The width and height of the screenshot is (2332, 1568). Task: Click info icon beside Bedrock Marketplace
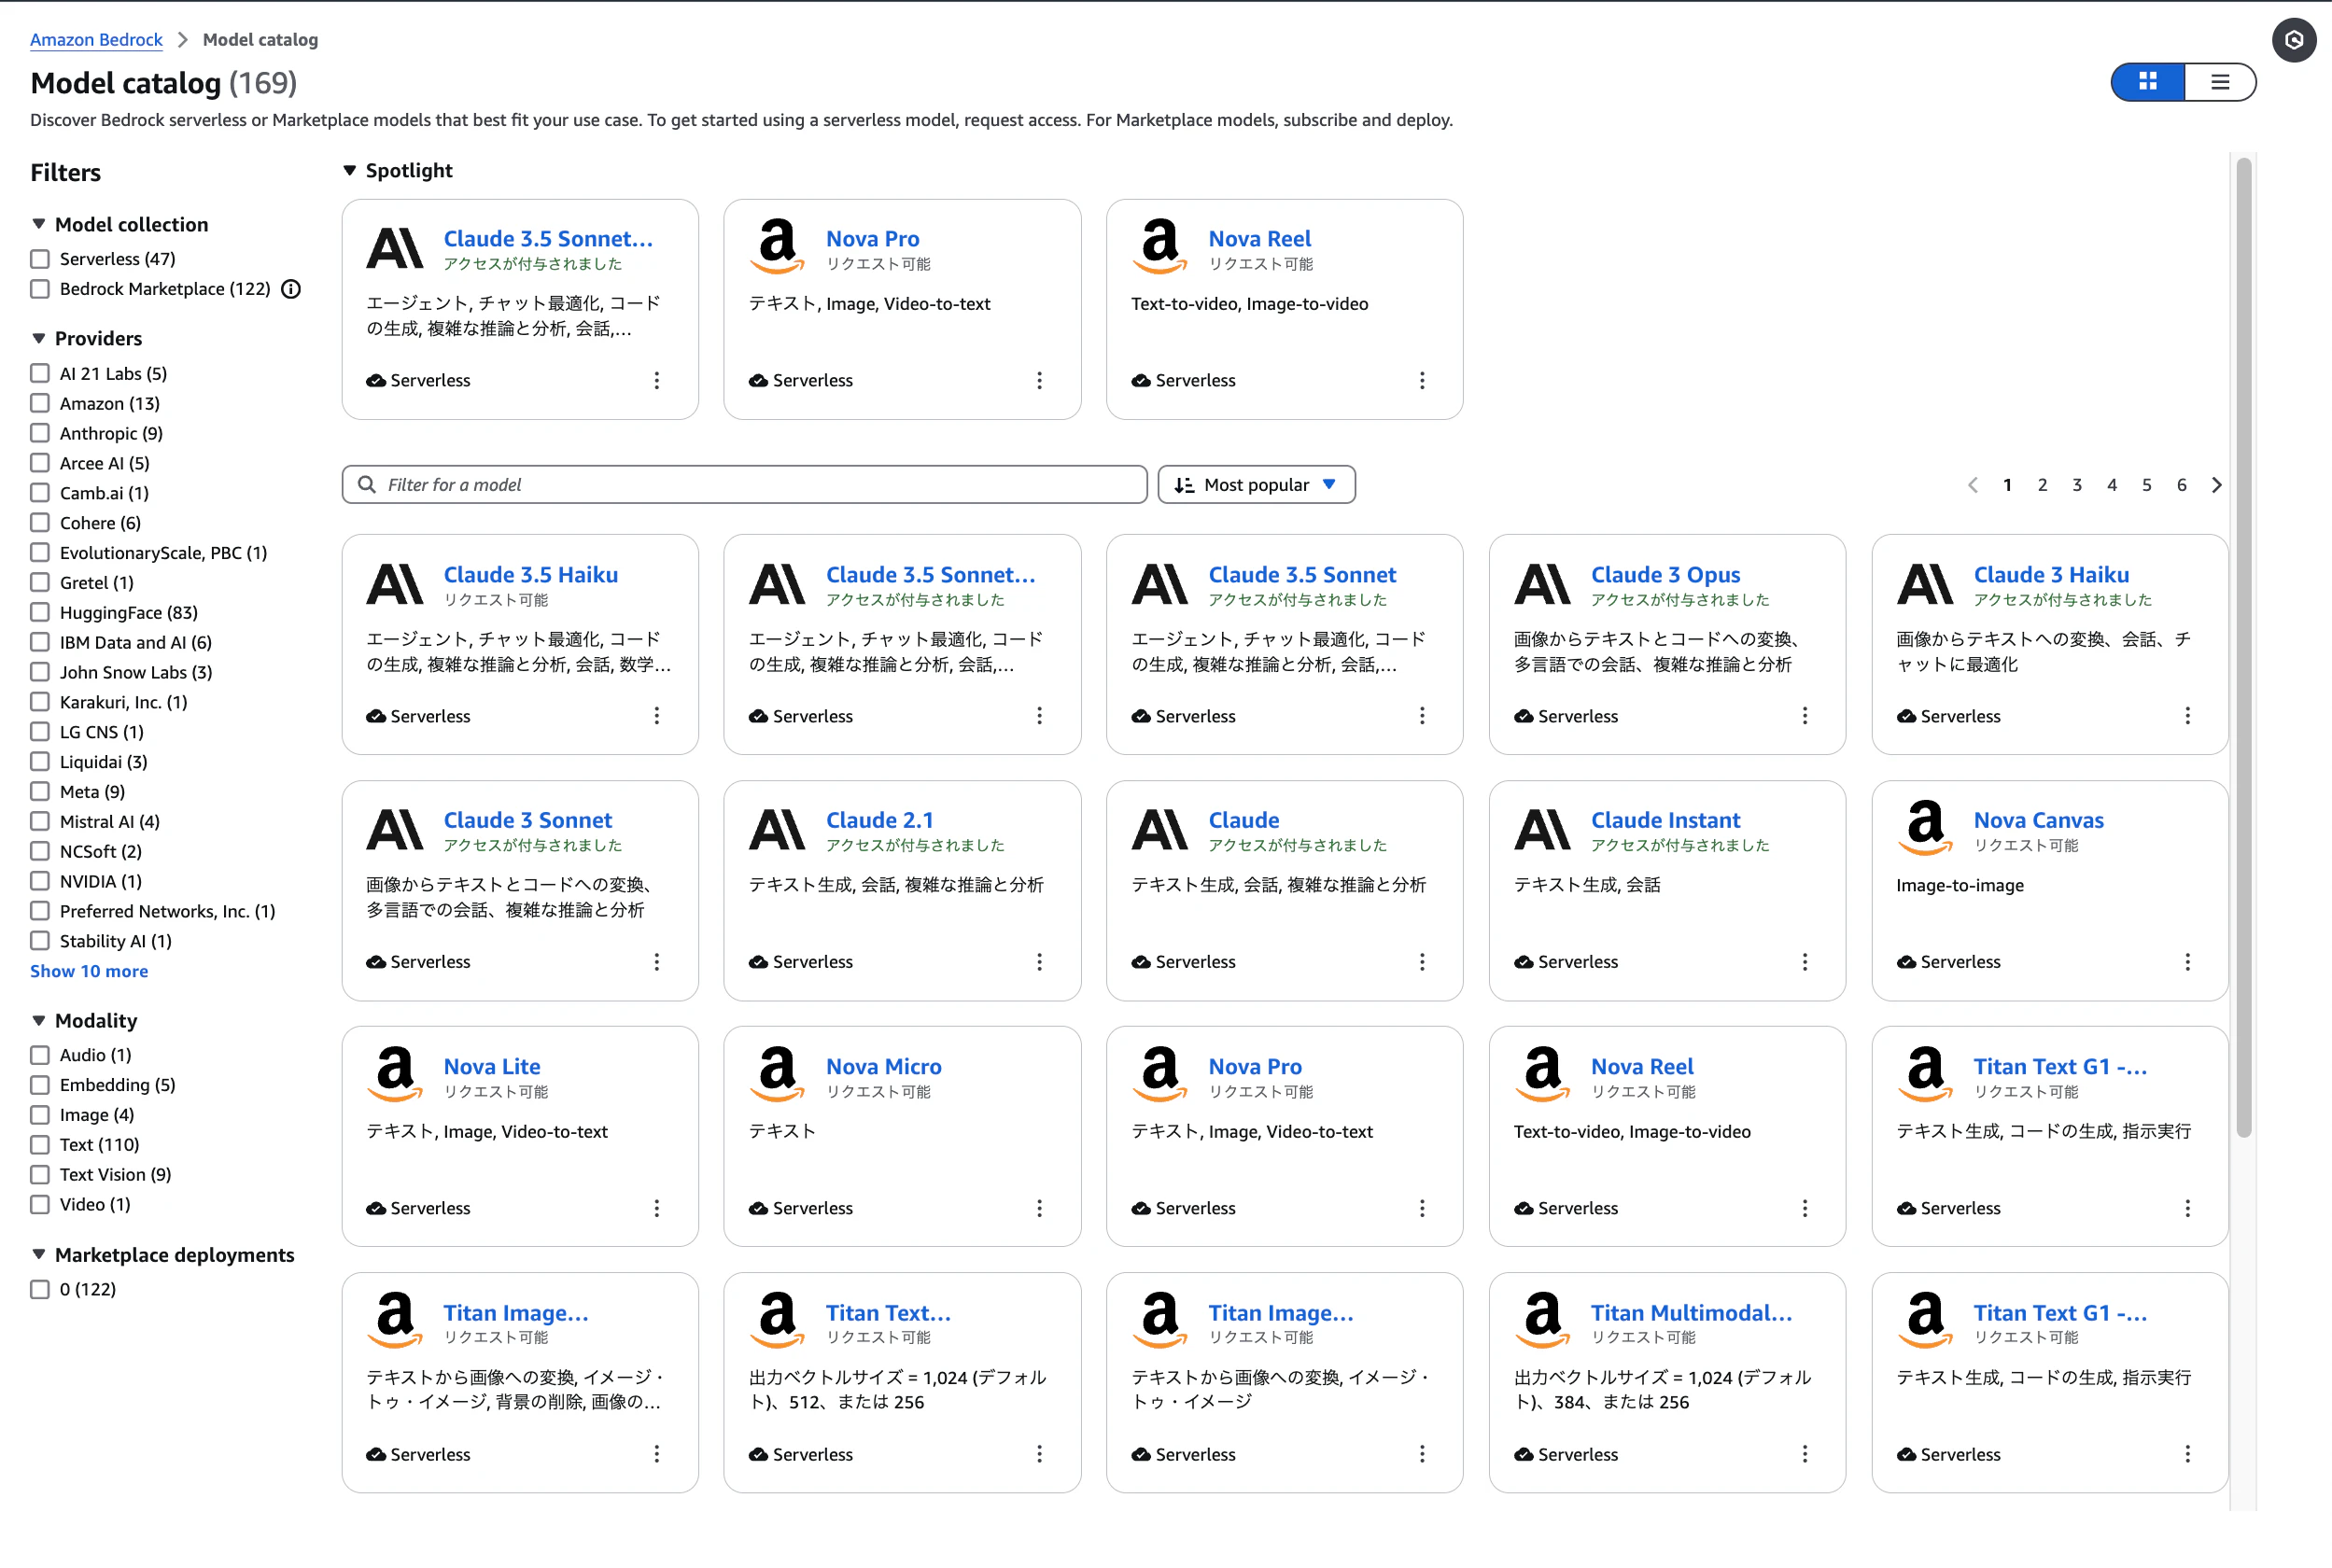click(291, 289)
